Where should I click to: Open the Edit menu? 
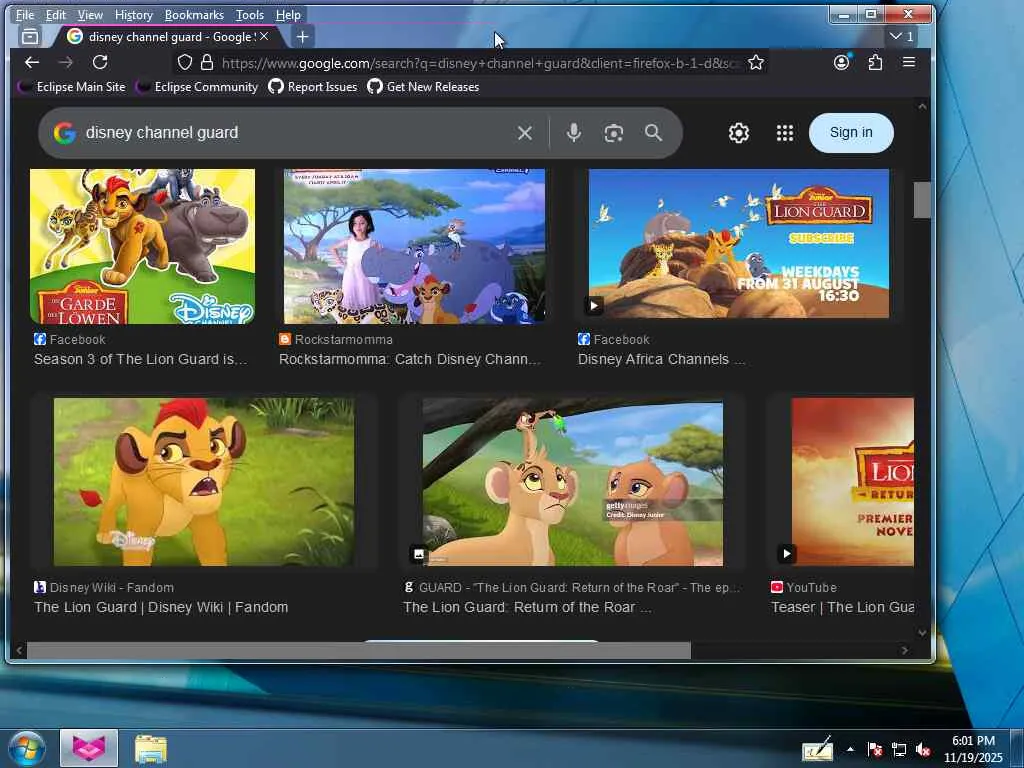(56, 14)
